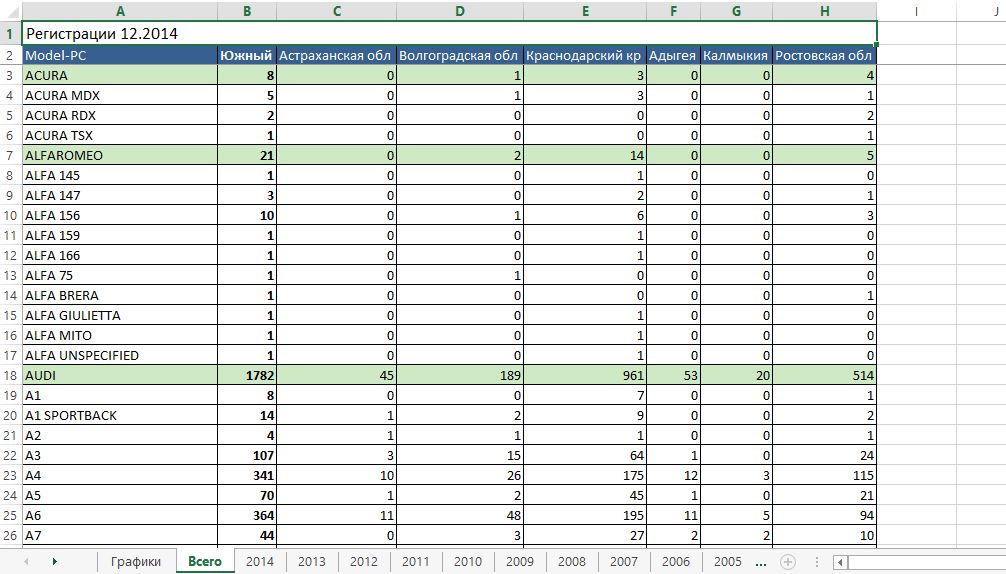Select the 'ALFA MITO' cell
Screen dimensions: 1006x574
point(120,335)
